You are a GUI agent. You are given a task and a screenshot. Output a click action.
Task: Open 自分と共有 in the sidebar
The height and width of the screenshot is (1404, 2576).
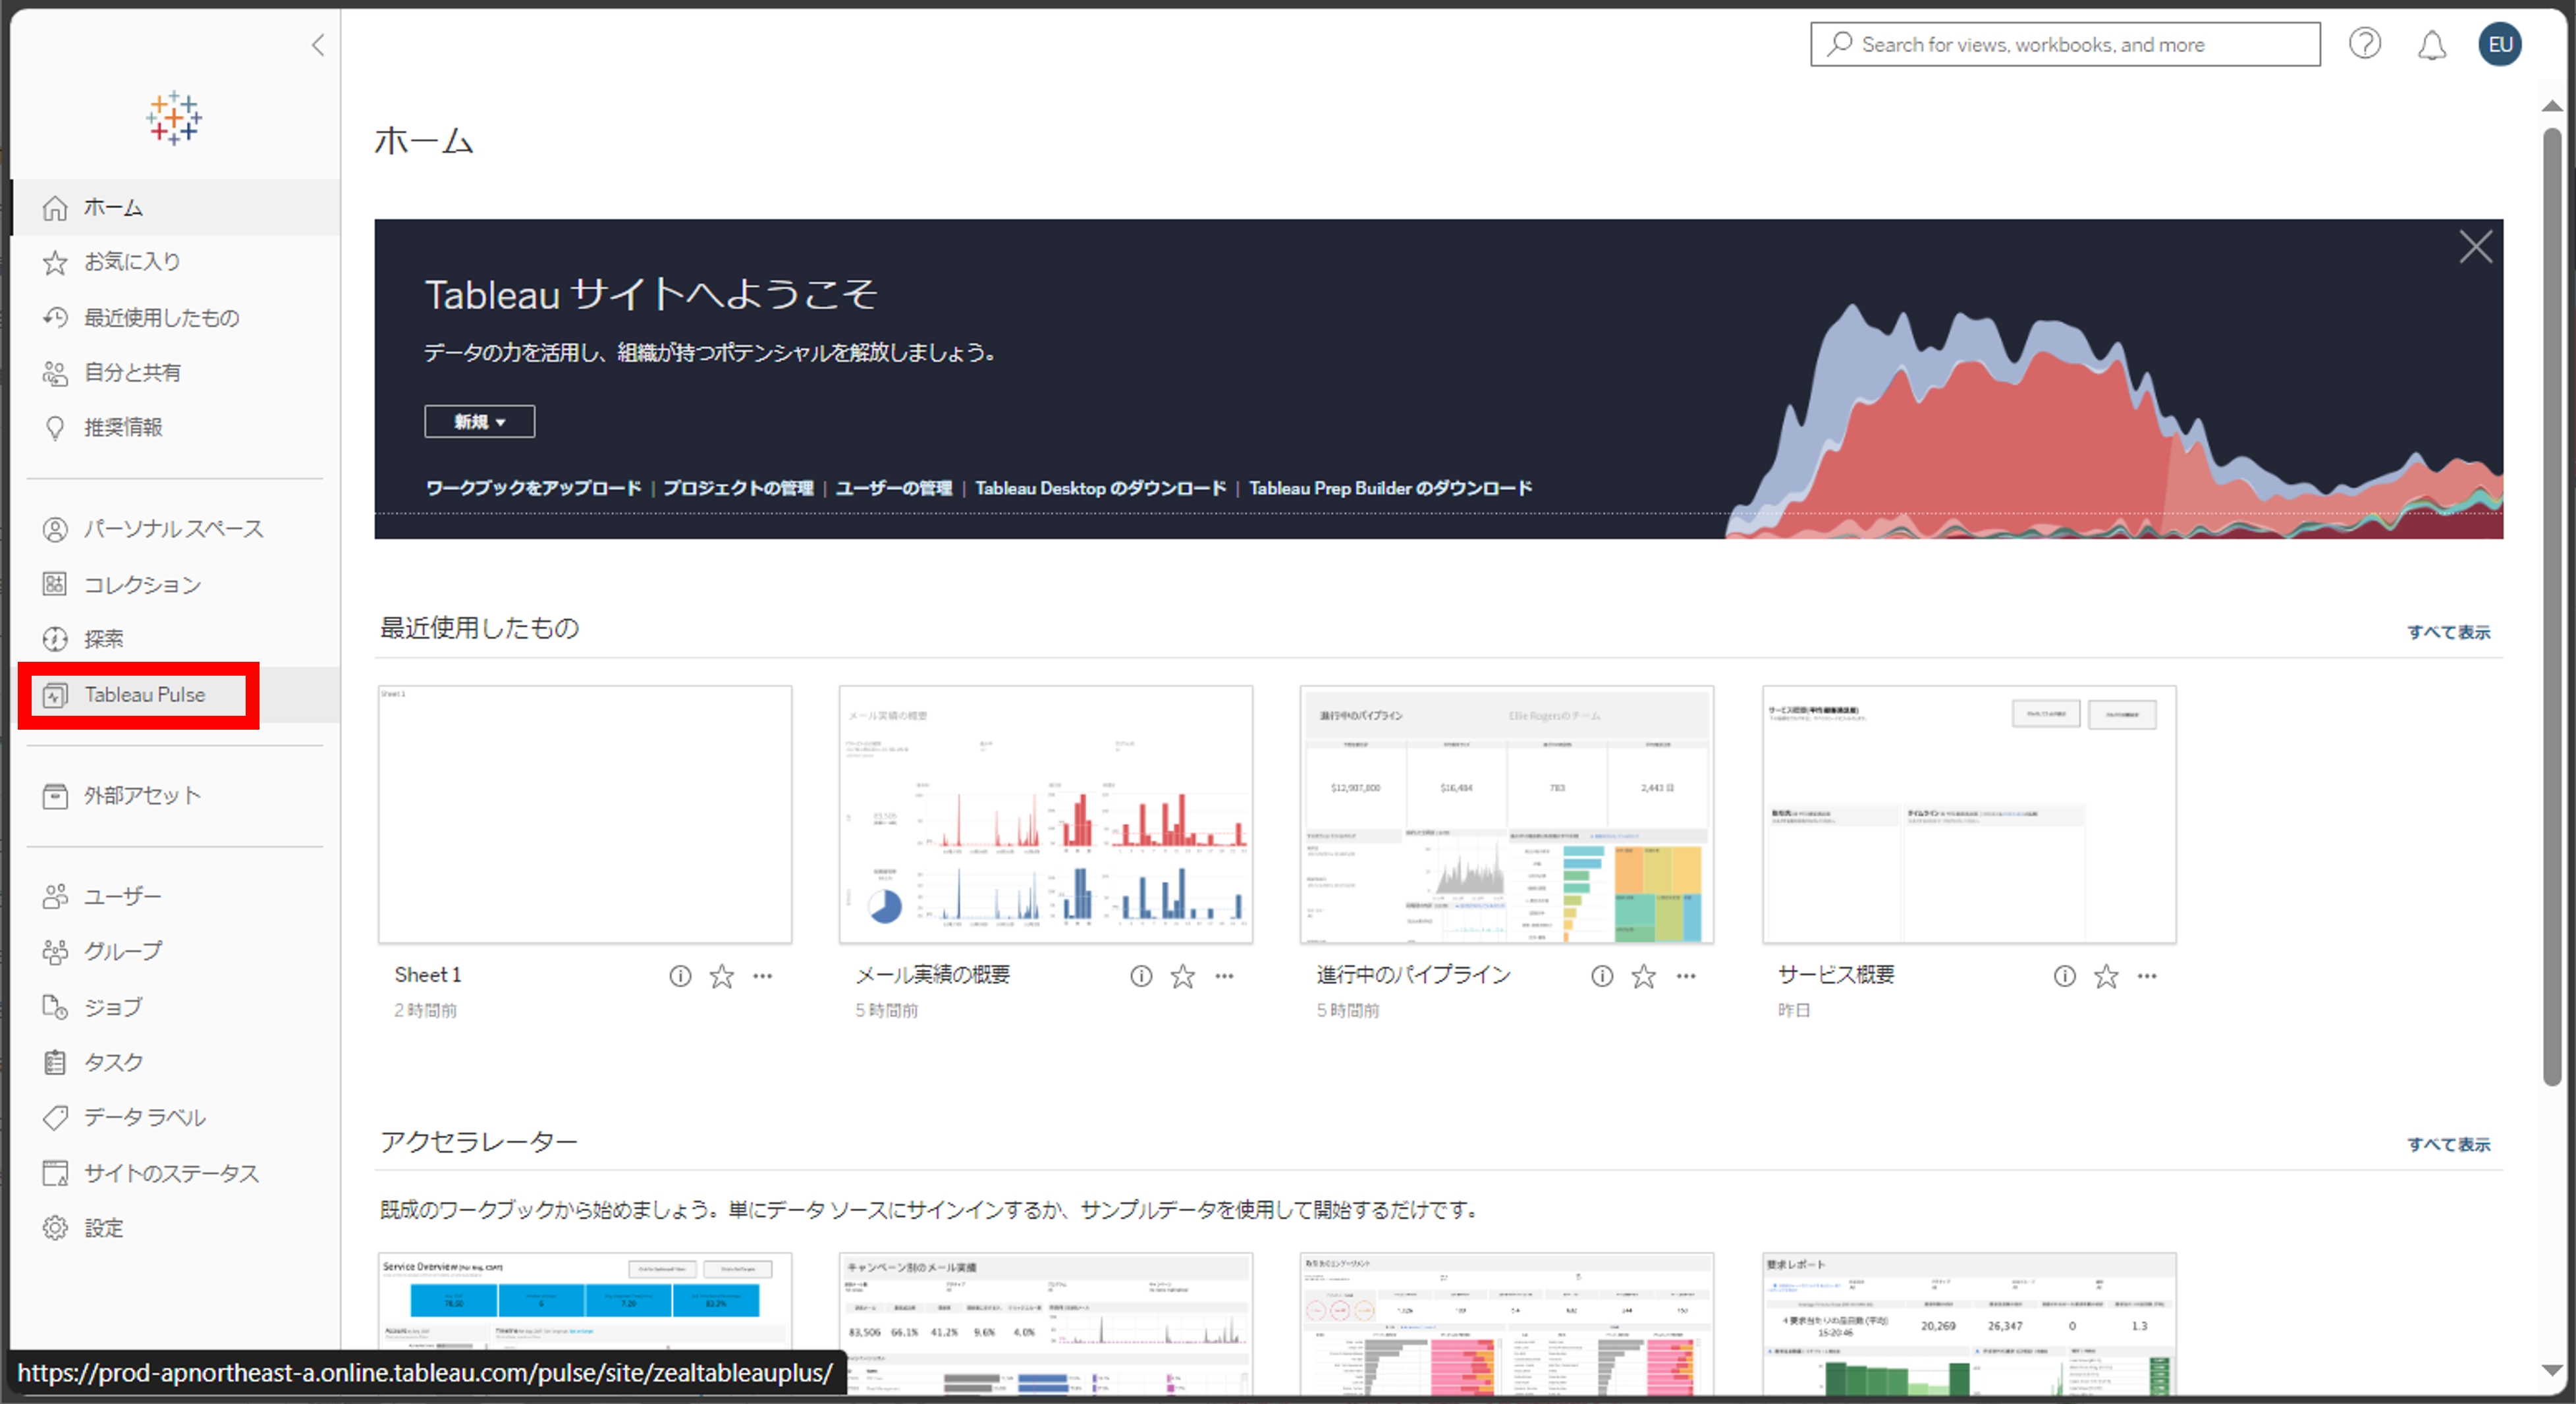pyautogui.click(x=176, y=372)
